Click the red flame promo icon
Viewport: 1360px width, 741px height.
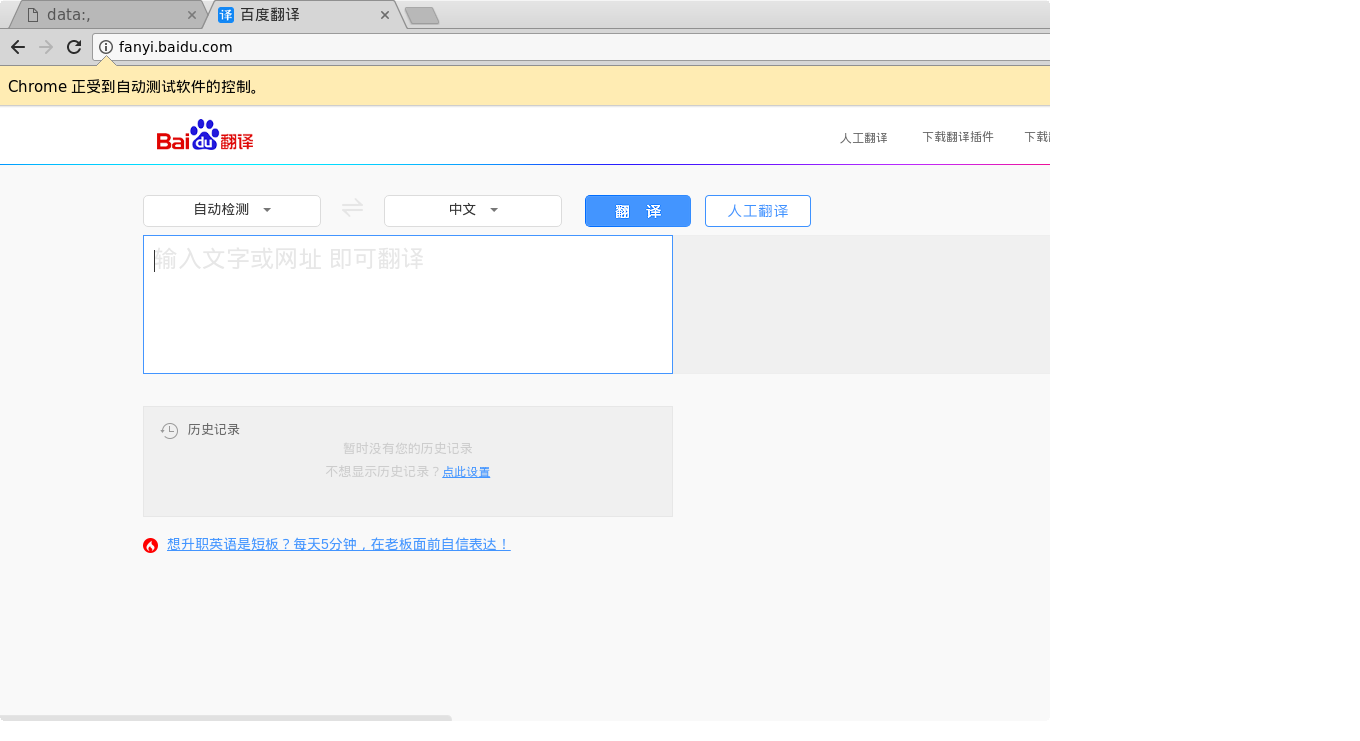pos(151,545)
